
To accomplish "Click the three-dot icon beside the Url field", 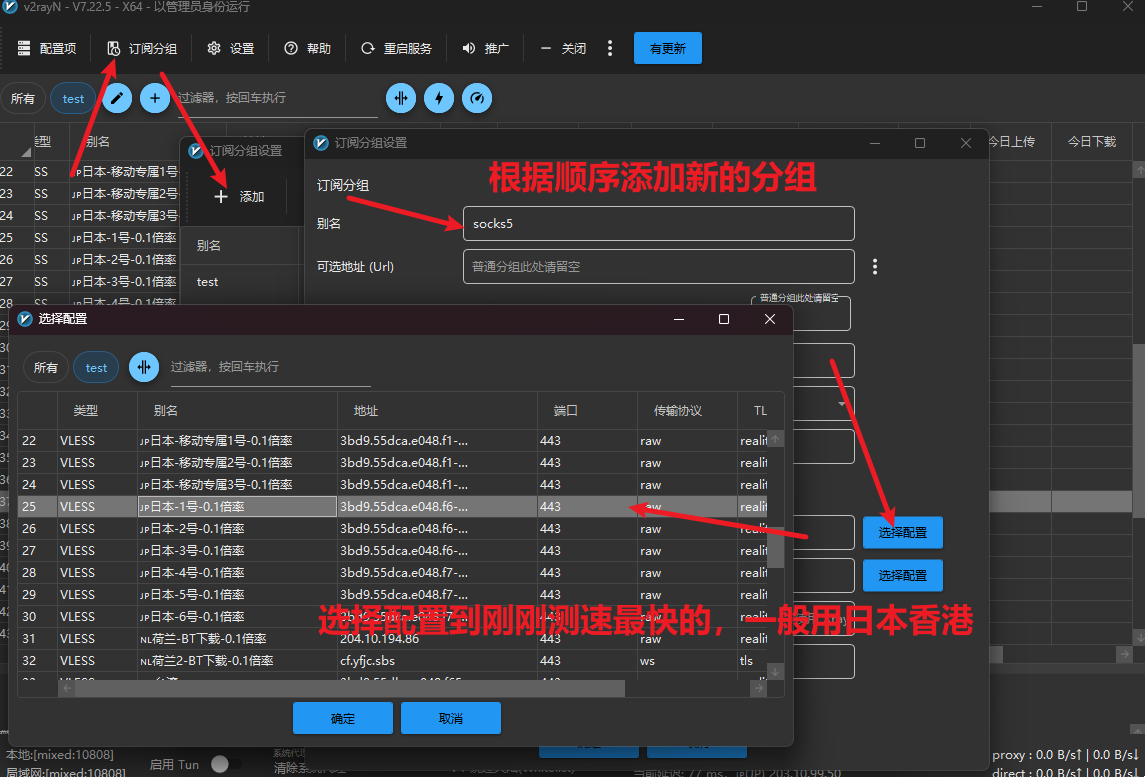I will 875,267.
